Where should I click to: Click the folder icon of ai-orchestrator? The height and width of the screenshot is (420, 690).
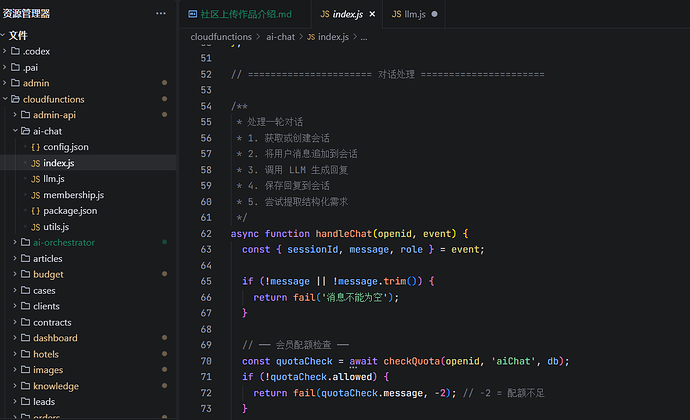[x=26, y=242]
